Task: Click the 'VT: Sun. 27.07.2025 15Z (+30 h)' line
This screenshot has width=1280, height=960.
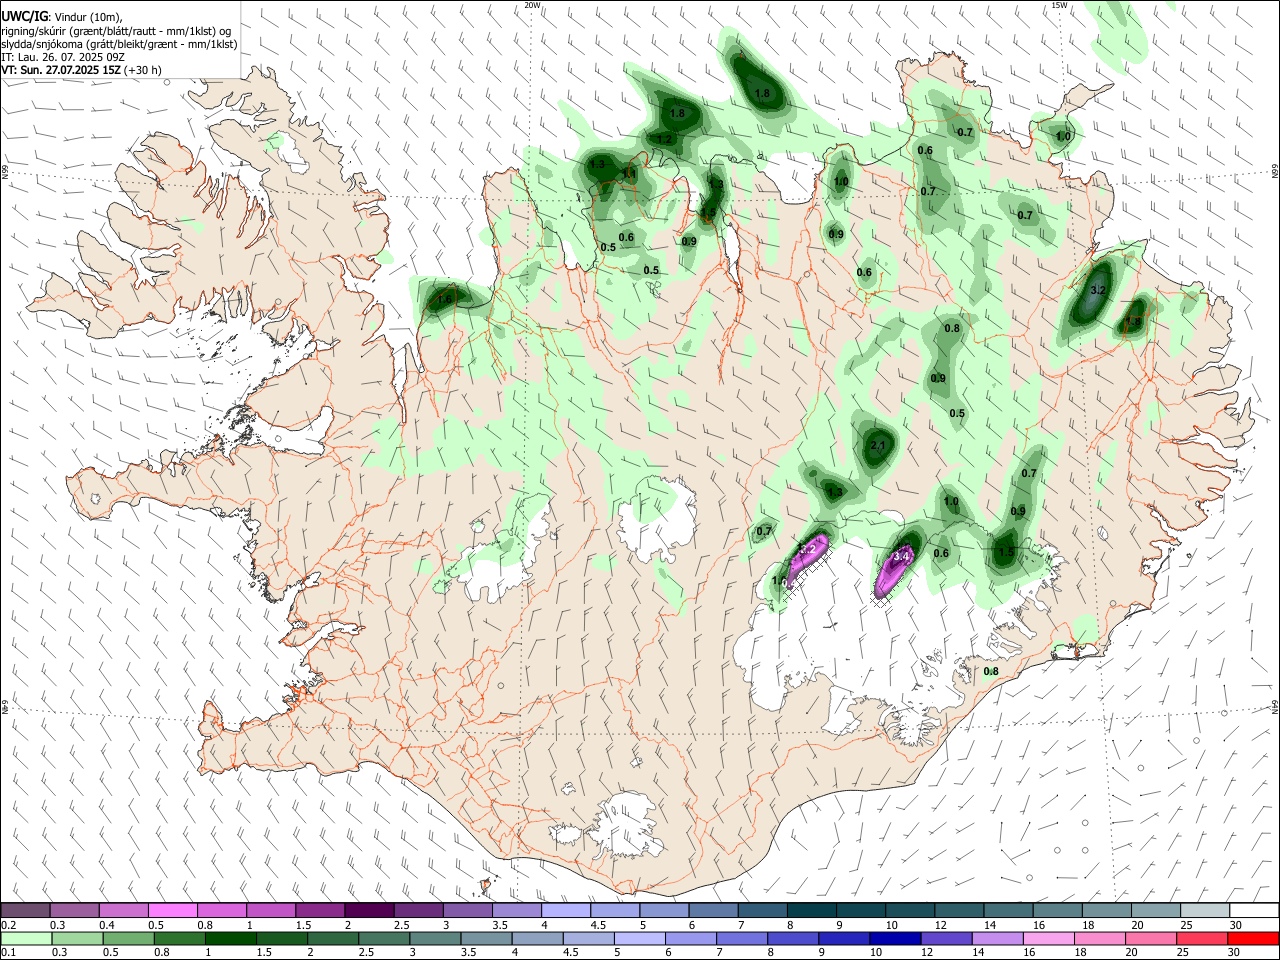Action: pyautogui.click(x=81, y=70)
